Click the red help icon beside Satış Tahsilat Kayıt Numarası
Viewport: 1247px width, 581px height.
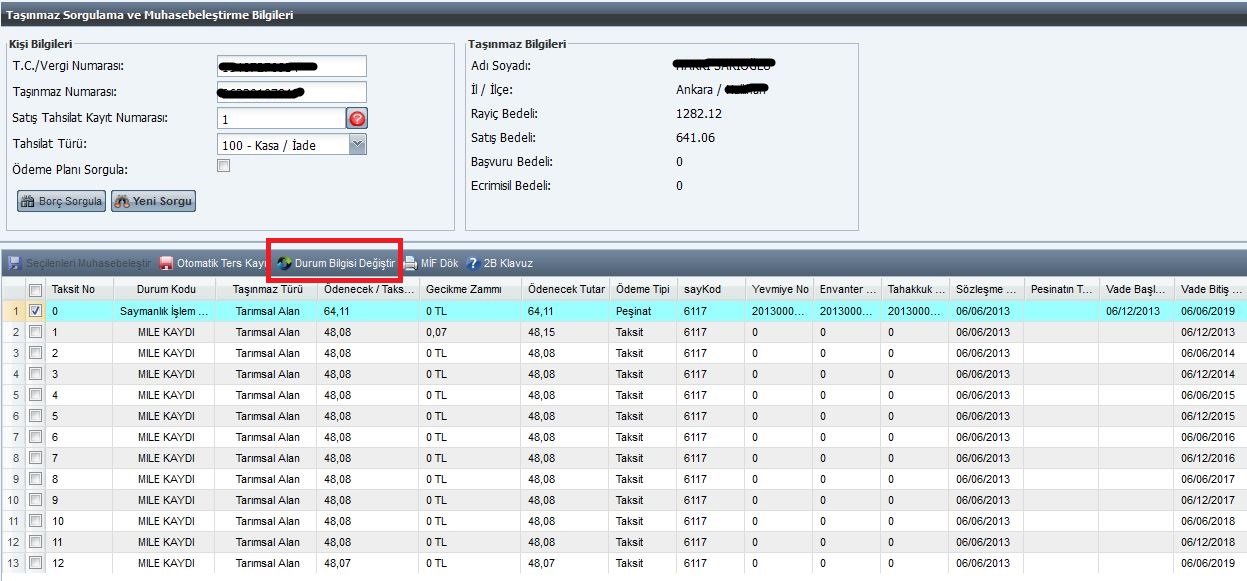357,118
